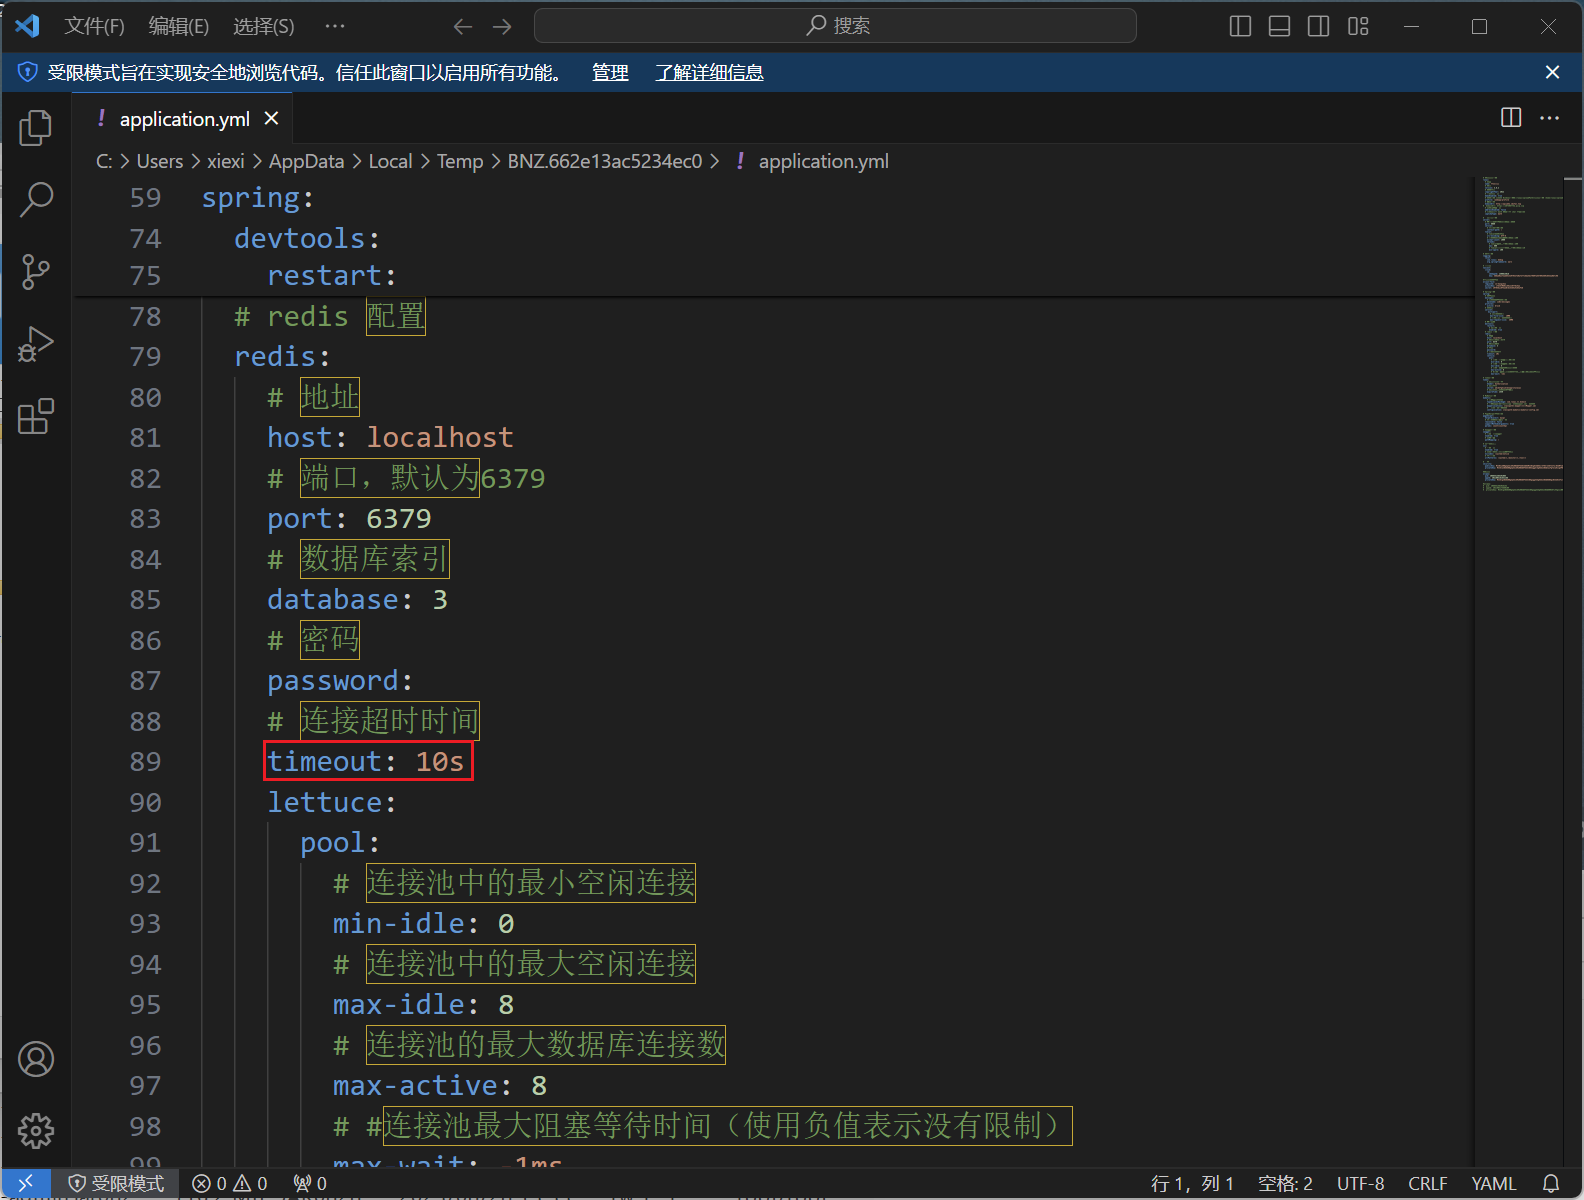Toggle the secondary side bar layout icon

pyautogui.click(x=1319, y=27)
